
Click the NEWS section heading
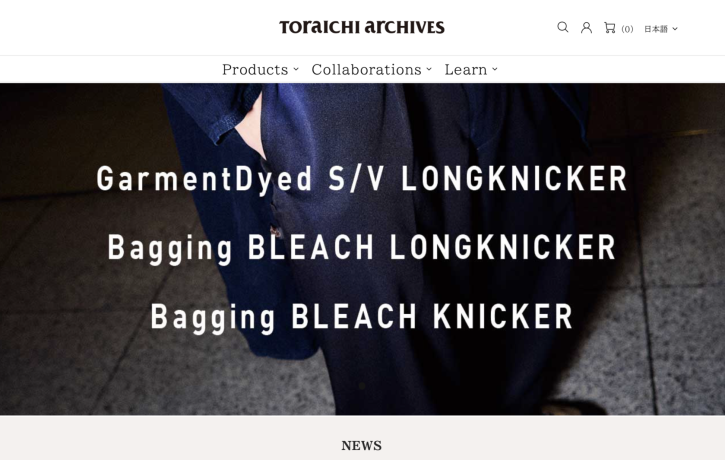click(362, 446)
